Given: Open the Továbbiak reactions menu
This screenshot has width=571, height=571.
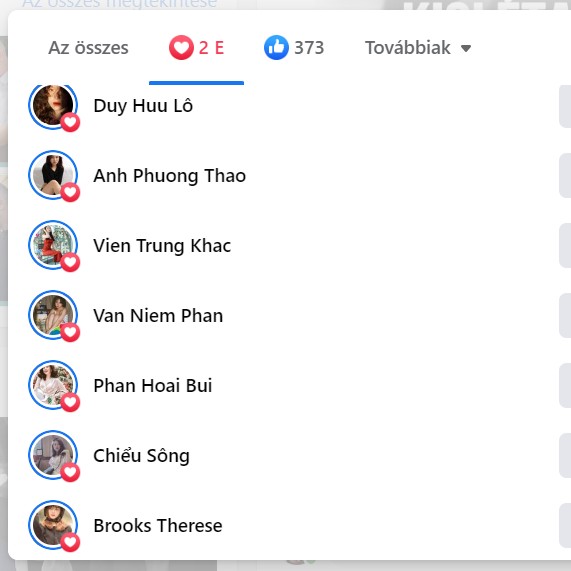Looking at the screenshot, I should coord(418,48).
